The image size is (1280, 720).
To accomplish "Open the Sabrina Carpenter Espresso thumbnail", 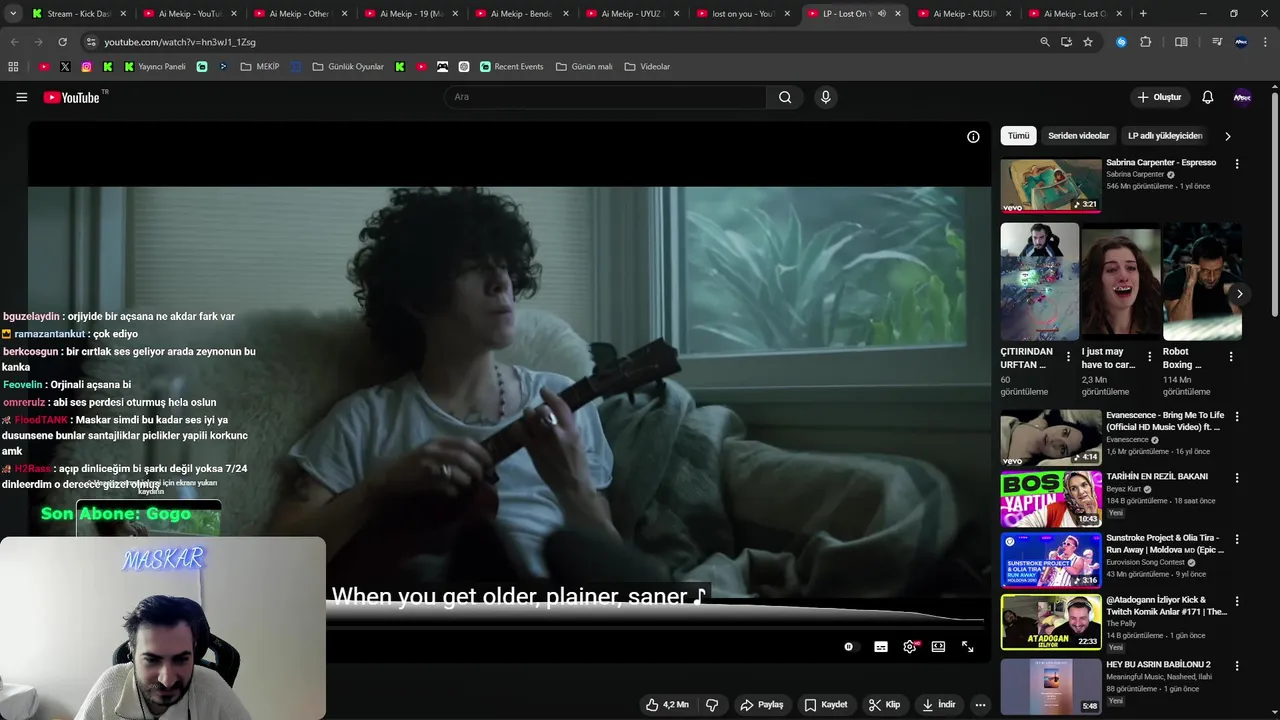I will click(1051, 185).
